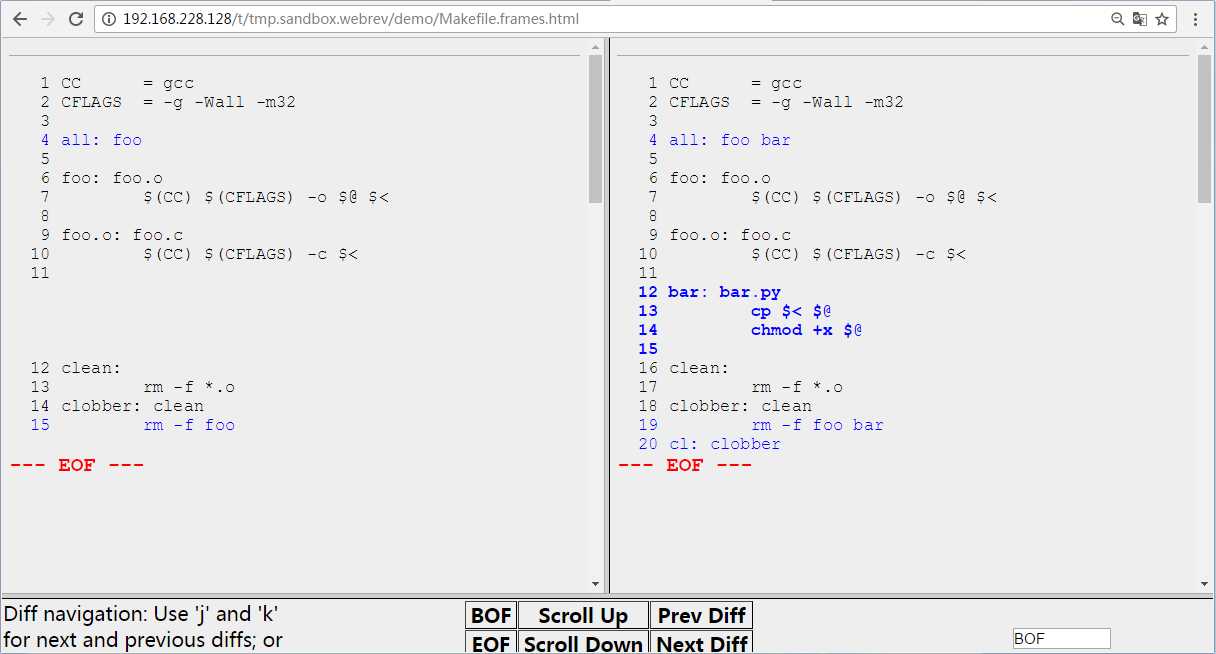
Task: Click the Next Diff button
Action: pos(701,643)
